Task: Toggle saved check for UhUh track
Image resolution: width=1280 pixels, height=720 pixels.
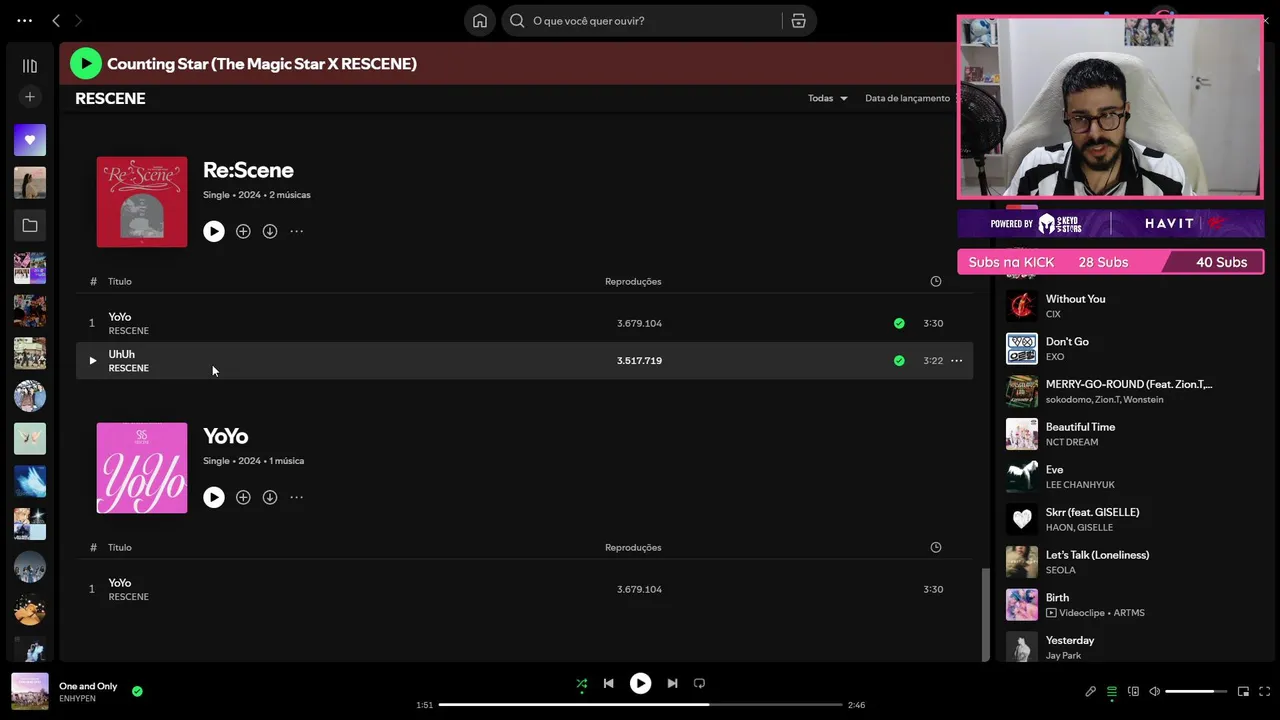Action: point(899,360)
